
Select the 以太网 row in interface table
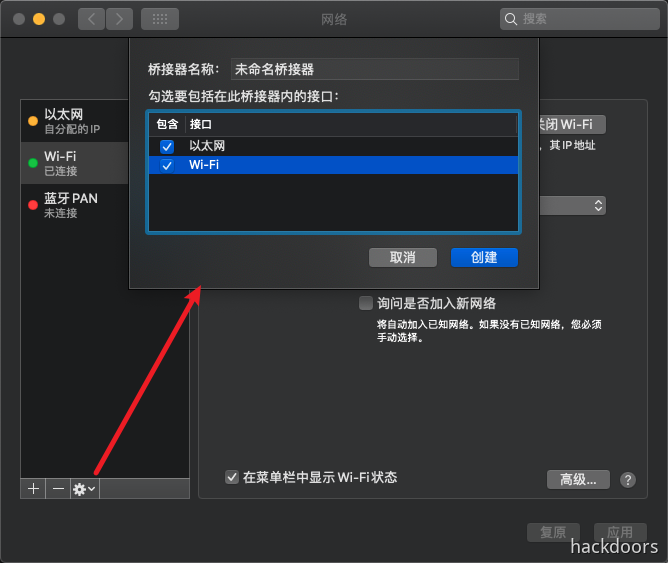click(333, 146)
